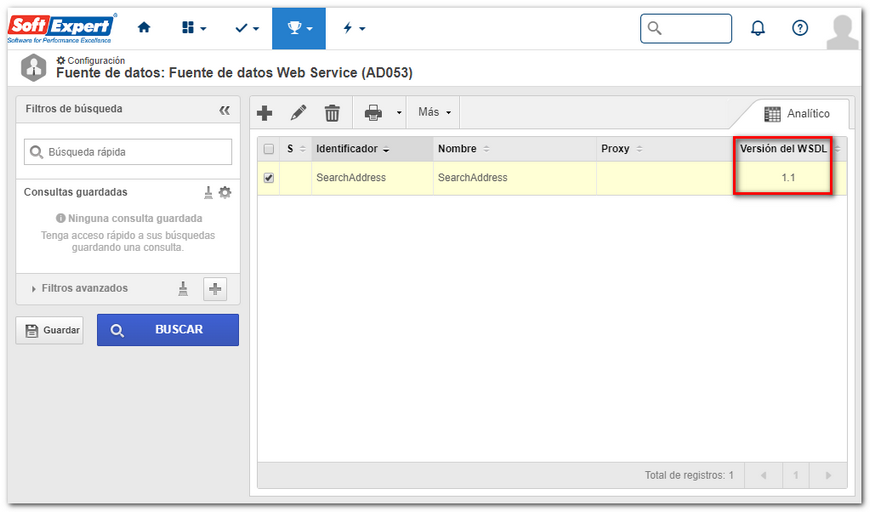Open the user profile avatar

pyautogui.click(x=842, y=31)
